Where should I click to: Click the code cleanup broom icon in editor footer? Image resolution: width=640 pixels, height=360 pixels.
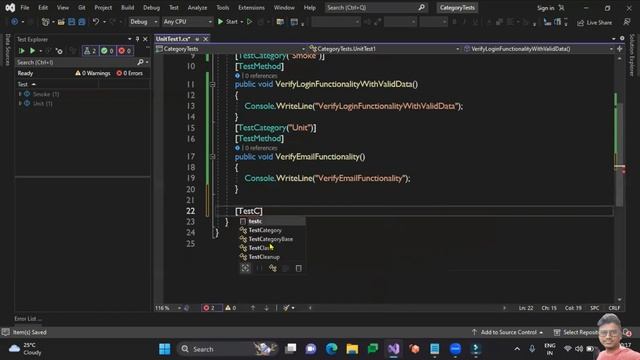pos(286,308)
